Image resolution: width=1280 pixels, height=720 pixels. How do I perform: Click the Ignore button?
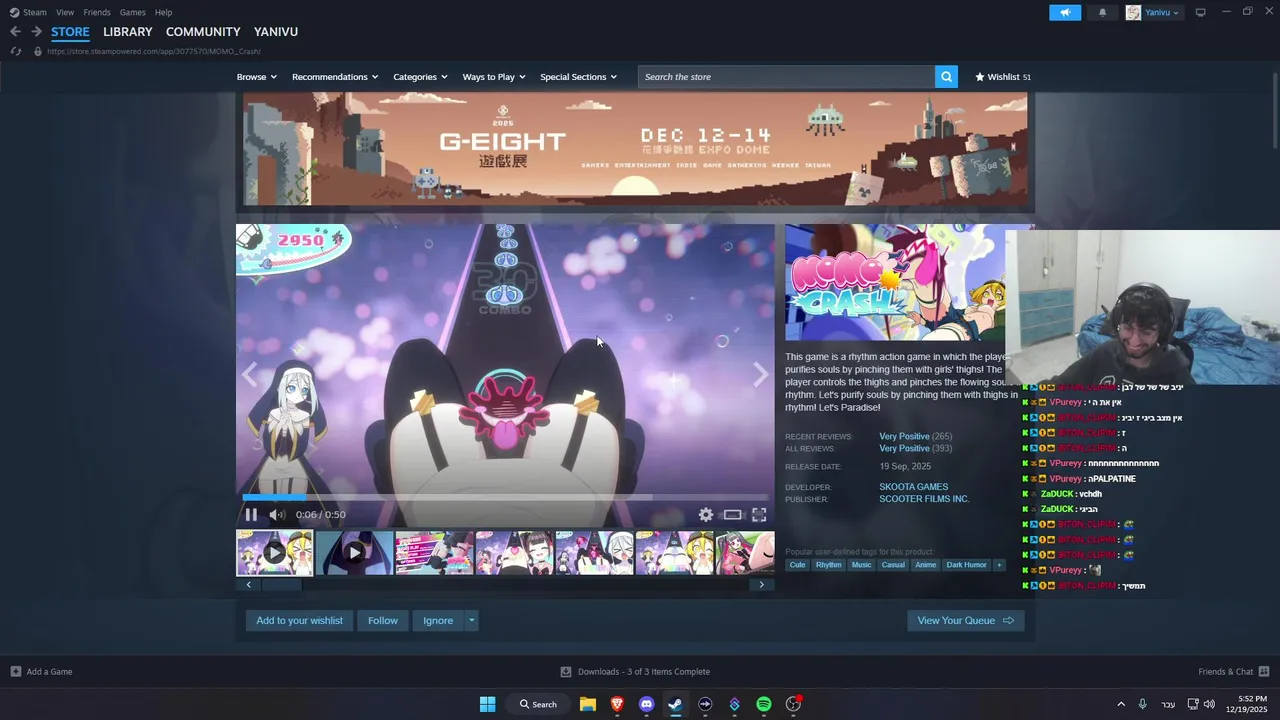(438, 621)
